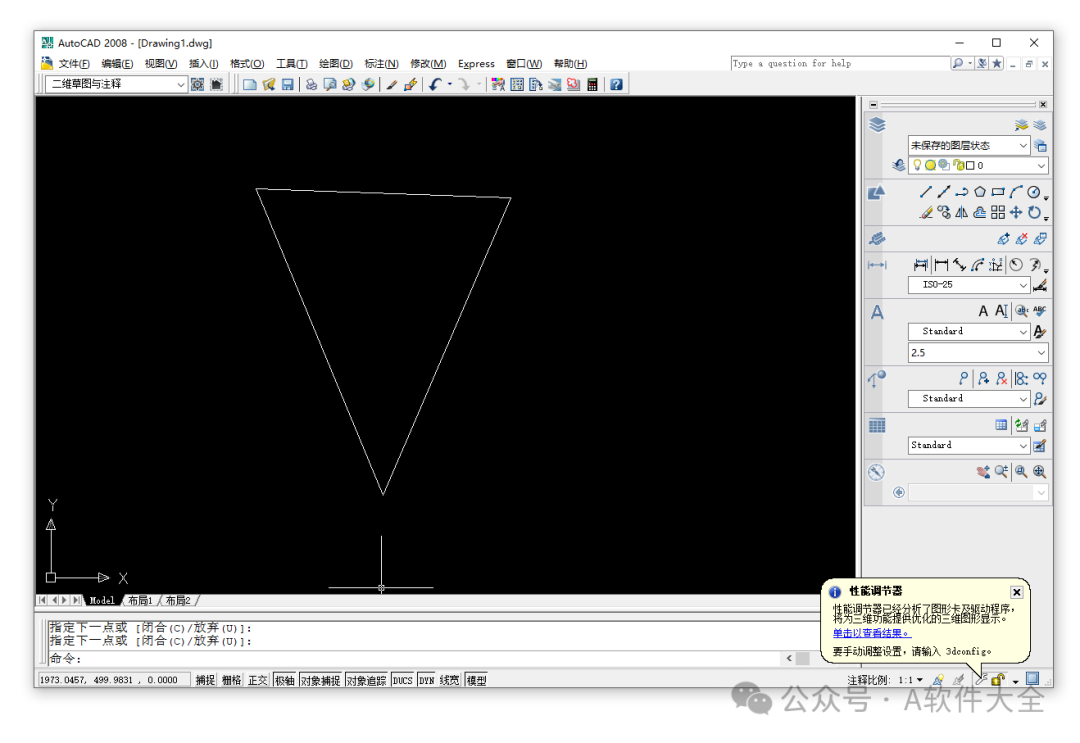Screen dimensions: 1080x743
Task: Toggle 栅格 grid display in status bar
Action: coord(231,680)
